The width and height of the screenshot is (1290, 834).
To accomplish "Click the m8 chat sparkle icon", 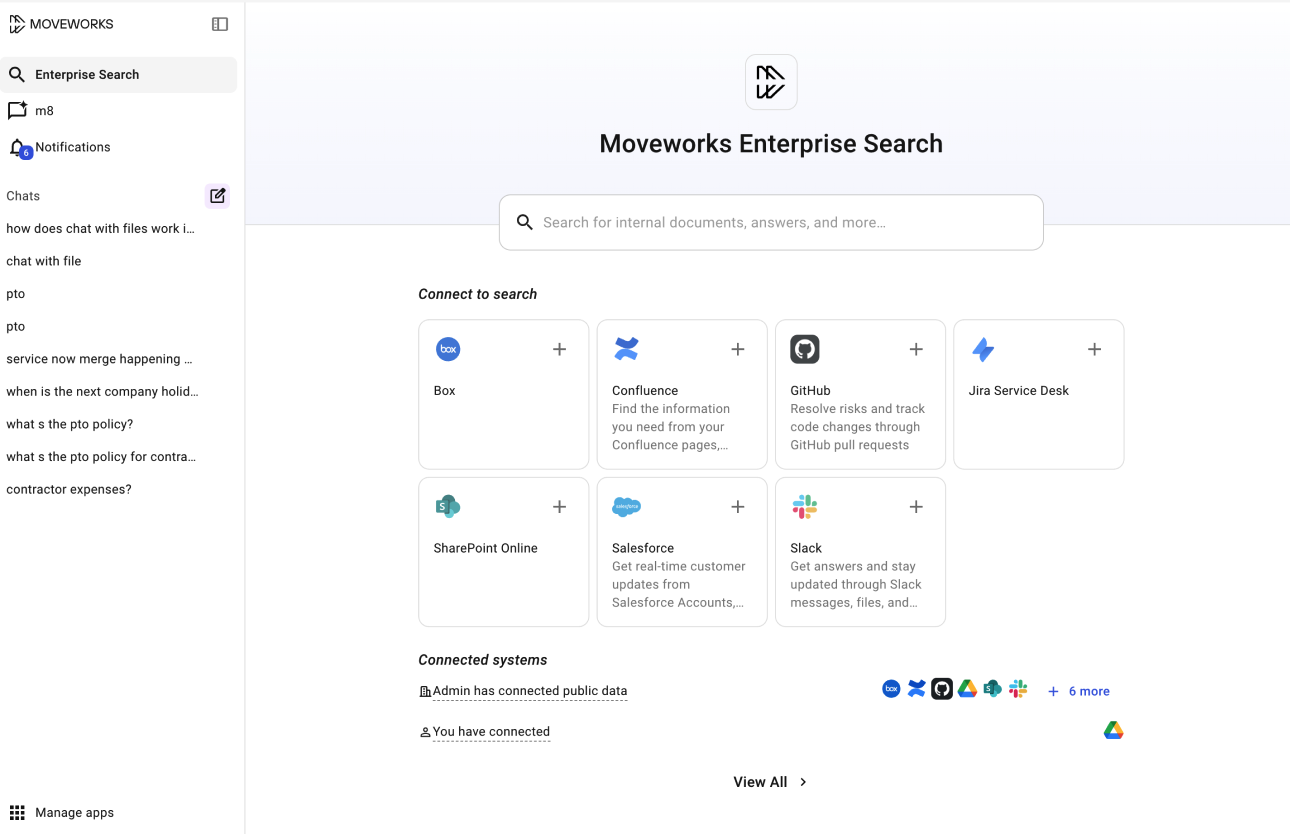I will [17, 110].
